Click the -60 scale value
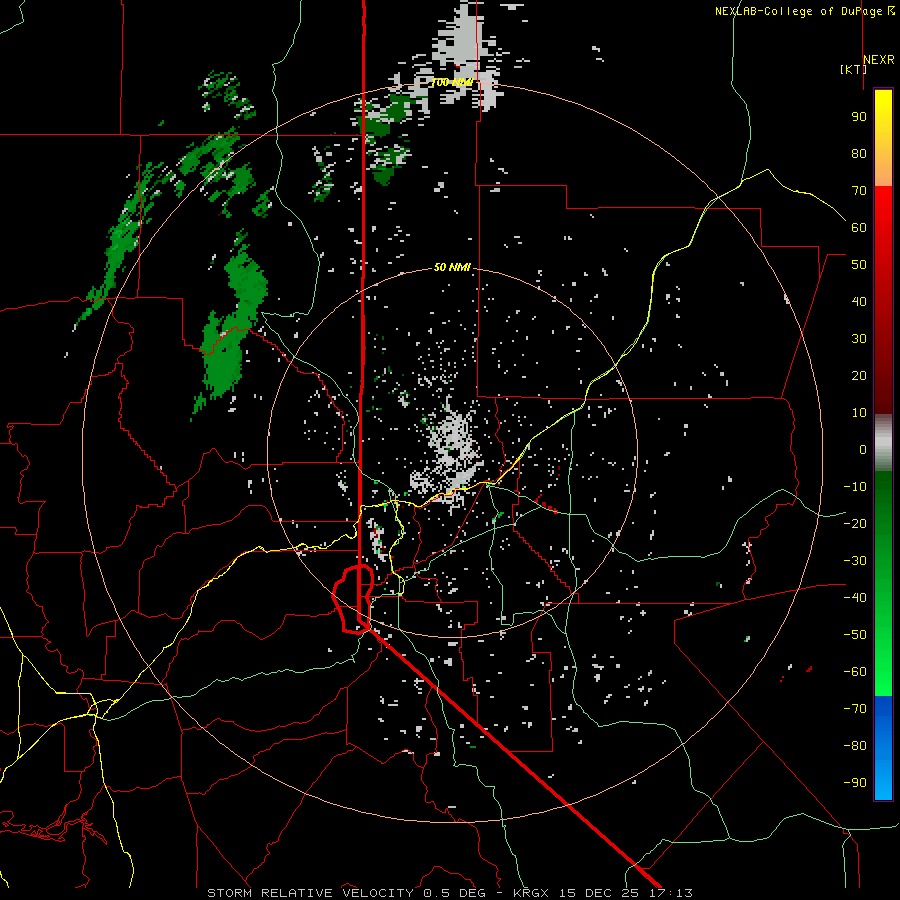The width and height of the screenshot is (900, 900). (x=855, y=672)
